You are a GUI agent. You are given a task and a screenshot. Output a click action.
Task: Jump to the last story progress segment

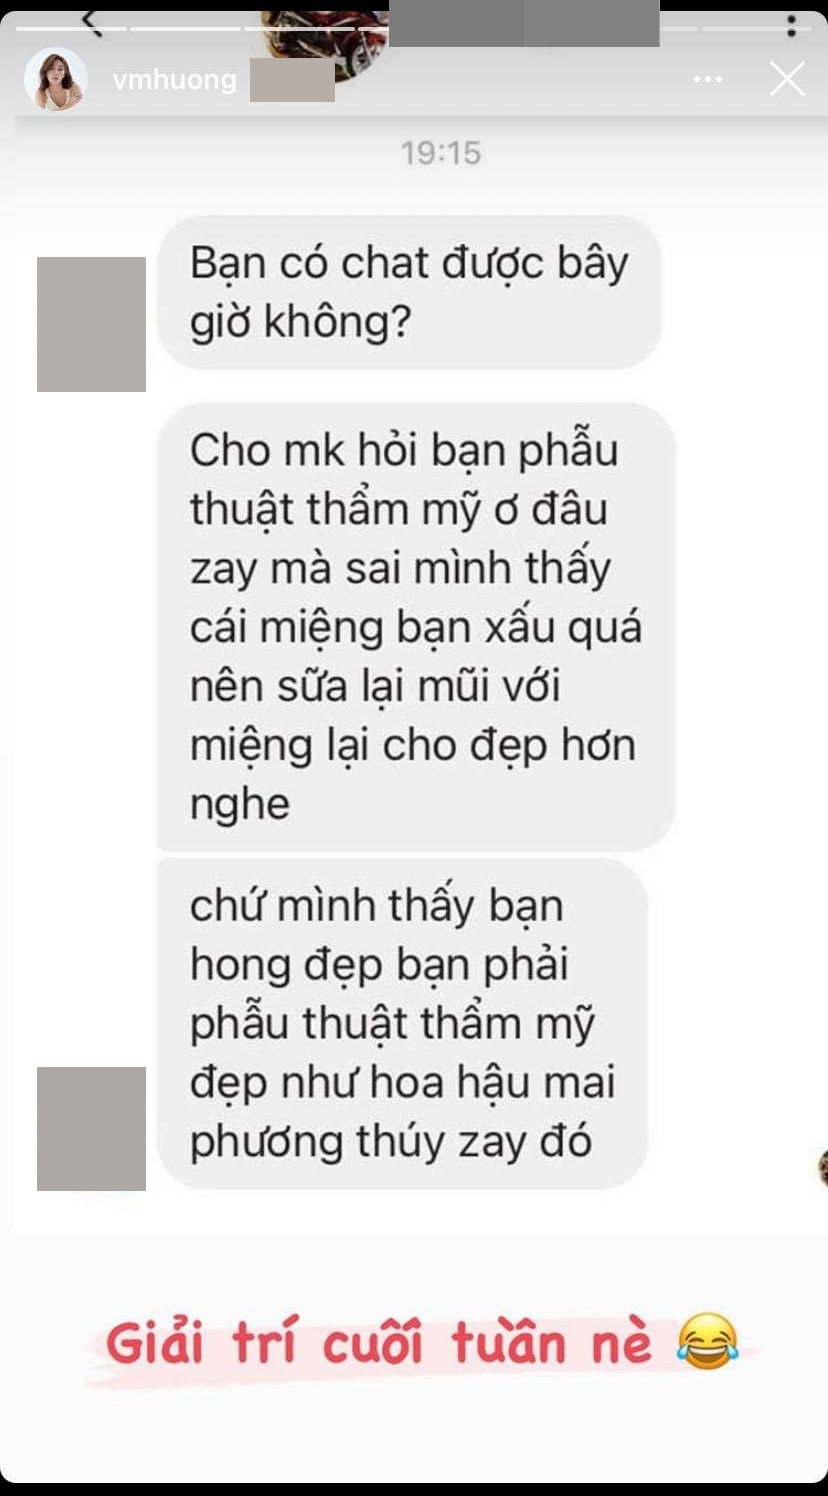tap(756, 28)
